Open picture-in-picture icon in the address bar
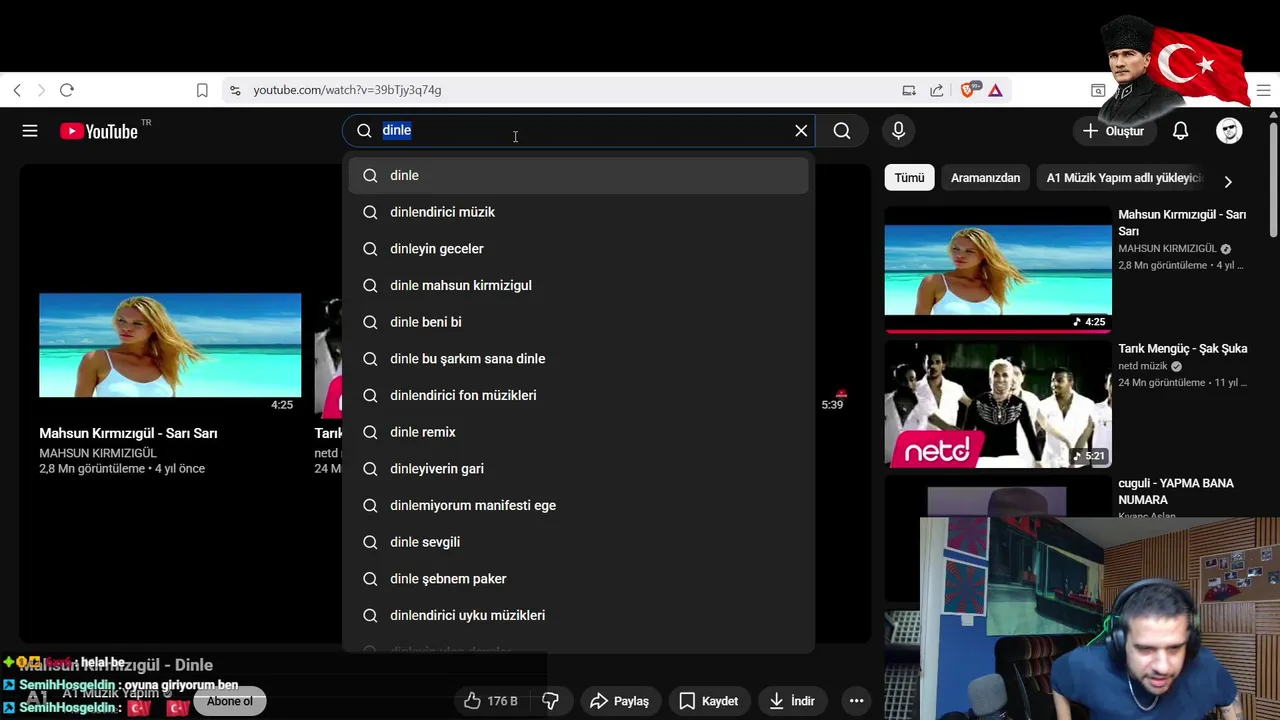This screenshot has width=1280, height=720. point(909,90)
